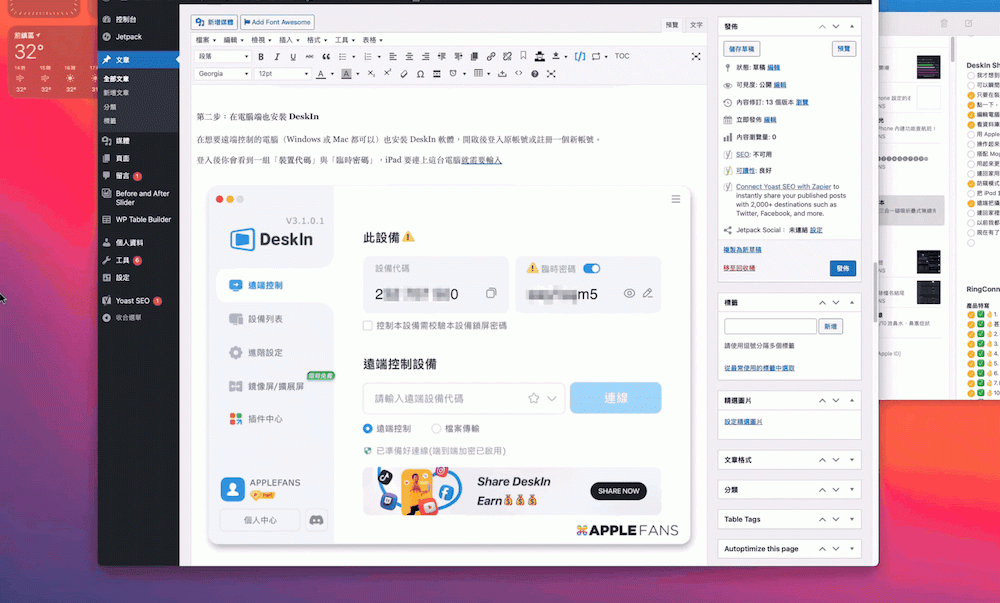Click the 儲存草稿 save draft button

tap(742, 48)
